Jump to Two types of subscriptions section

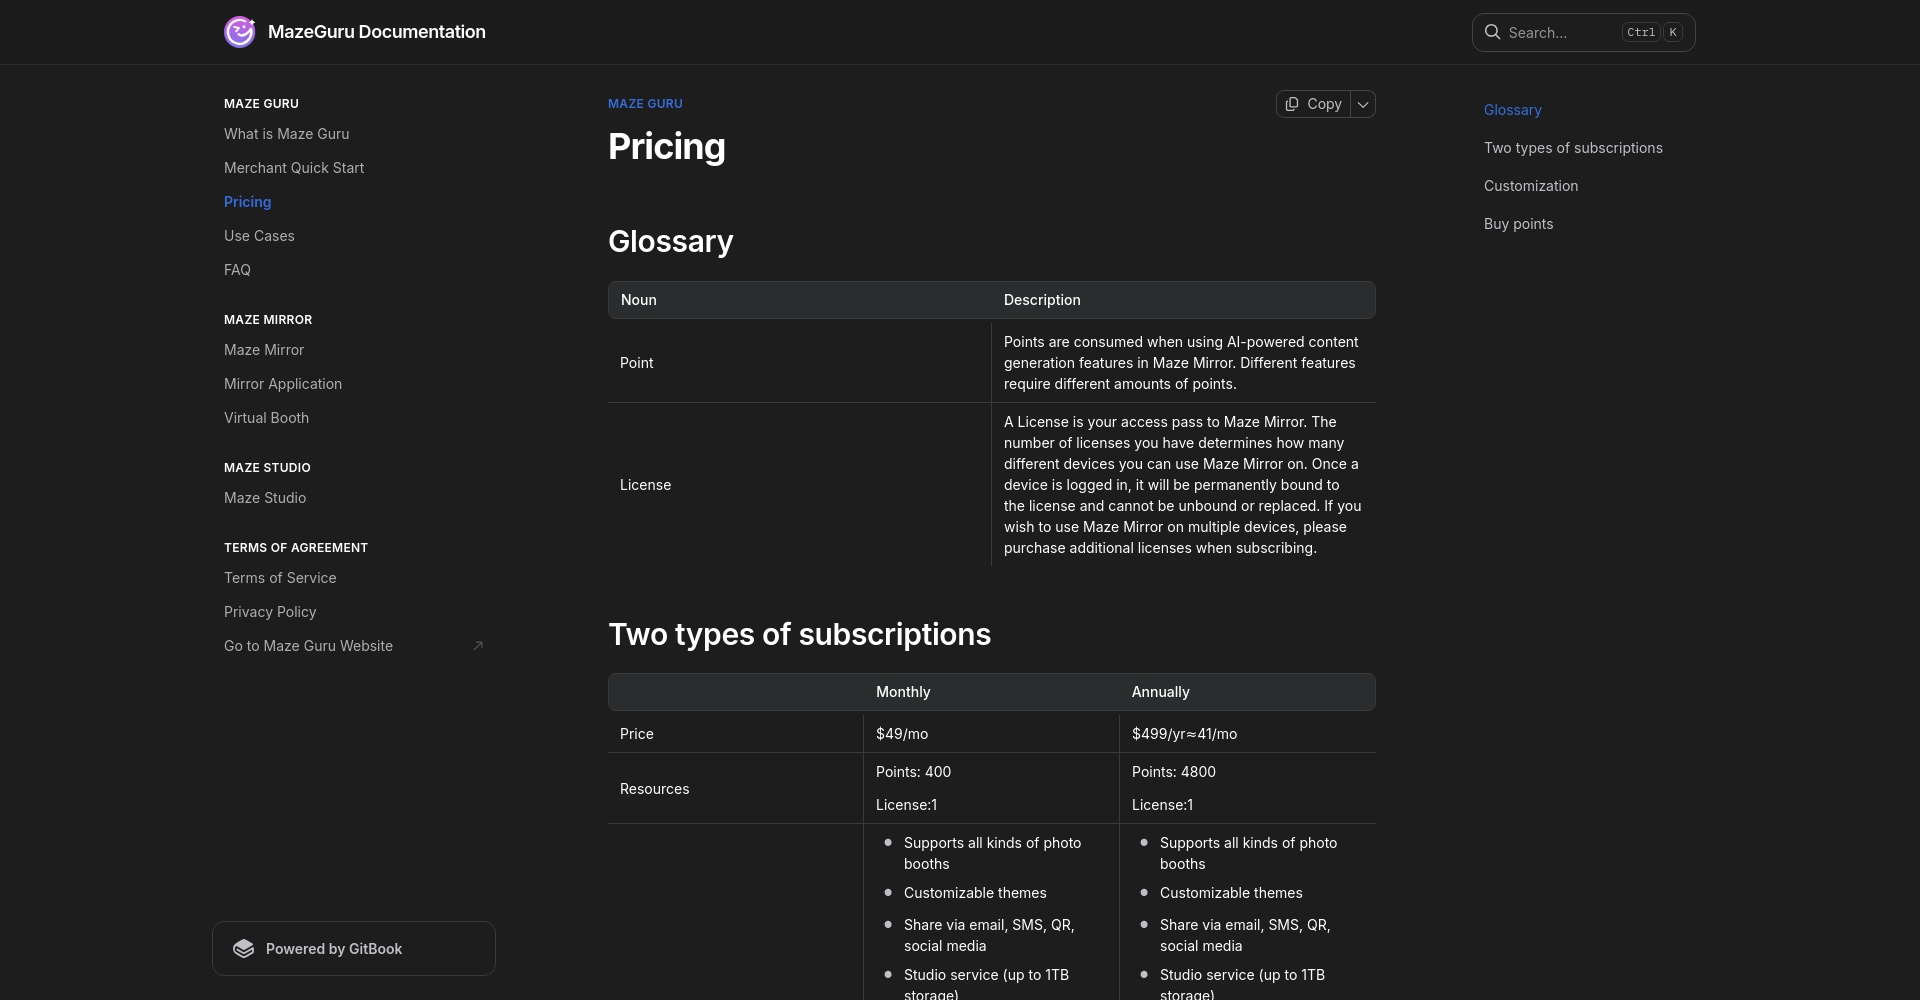tap(1573, 148)
